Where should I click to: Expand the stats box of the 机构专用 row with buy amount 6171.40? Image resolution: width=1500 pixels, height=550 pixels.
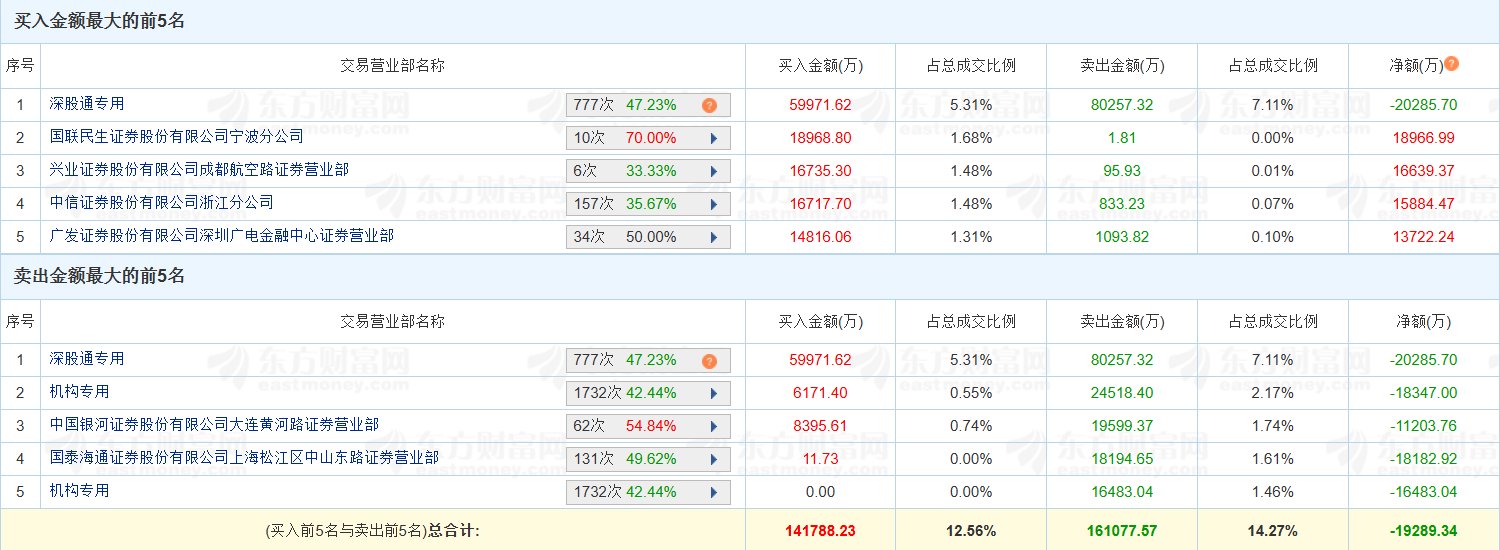tap(714, 394)
